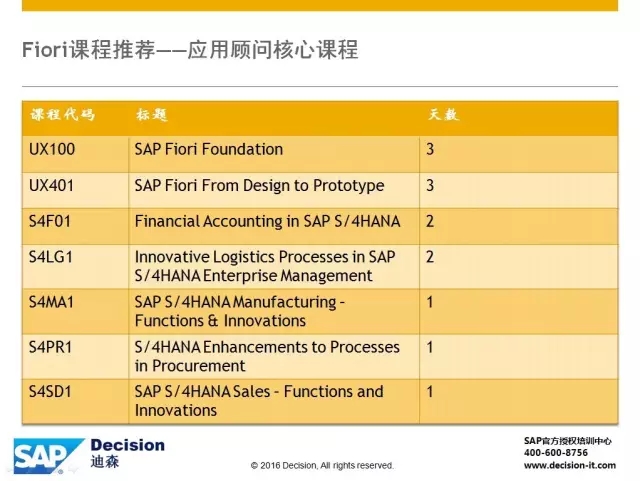
Task: Click the phone number 400-600-8756
Action: (556, 452)
